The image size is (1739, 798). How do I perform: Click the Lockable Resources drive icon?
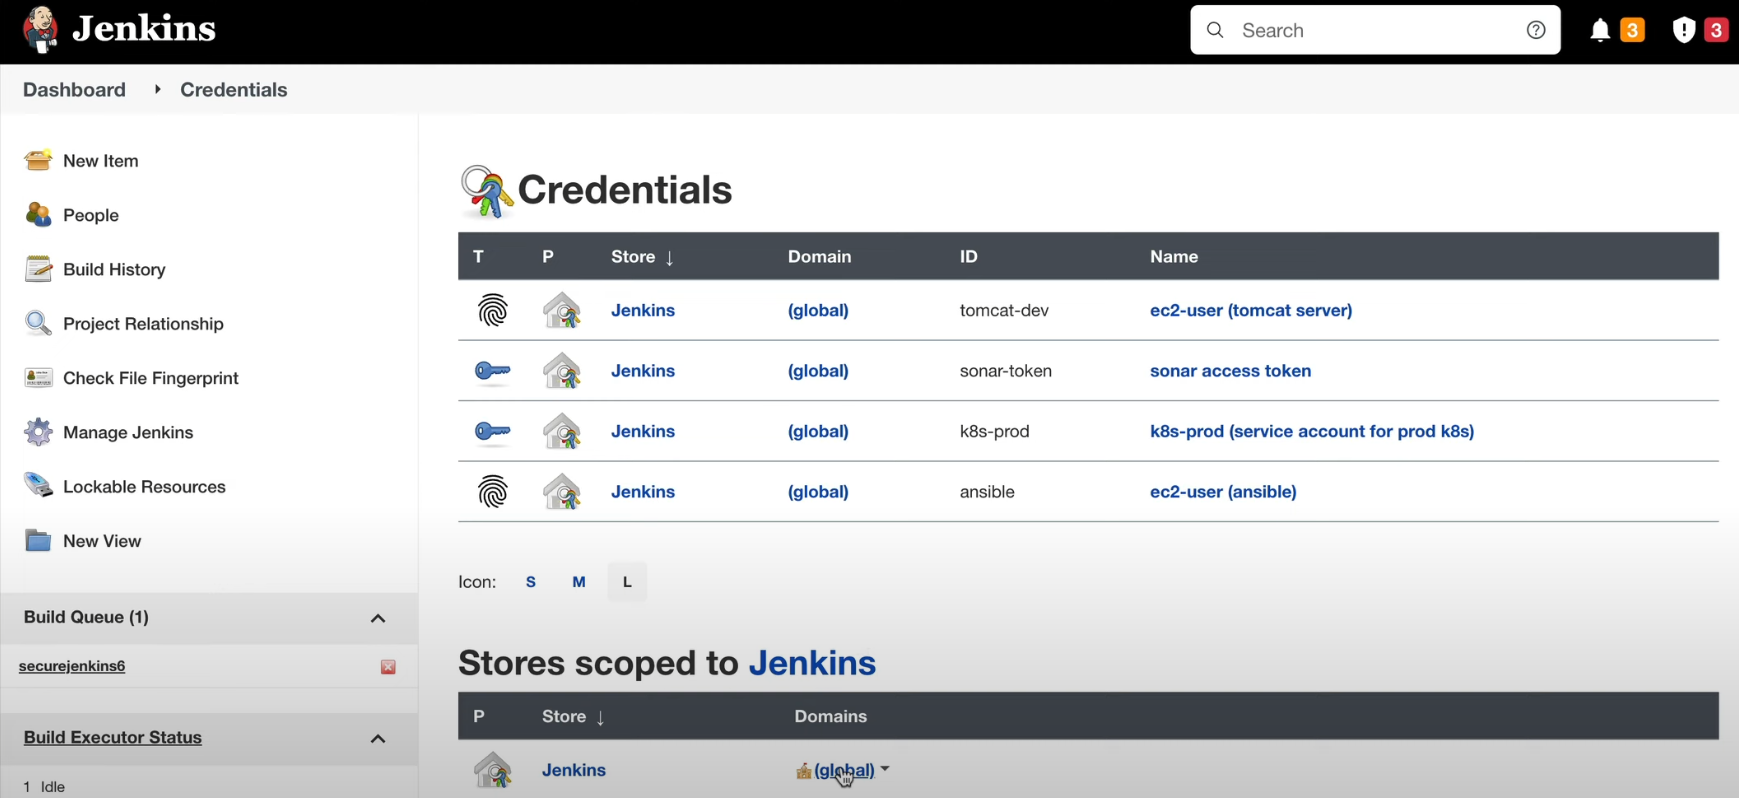tap(38, 486)
